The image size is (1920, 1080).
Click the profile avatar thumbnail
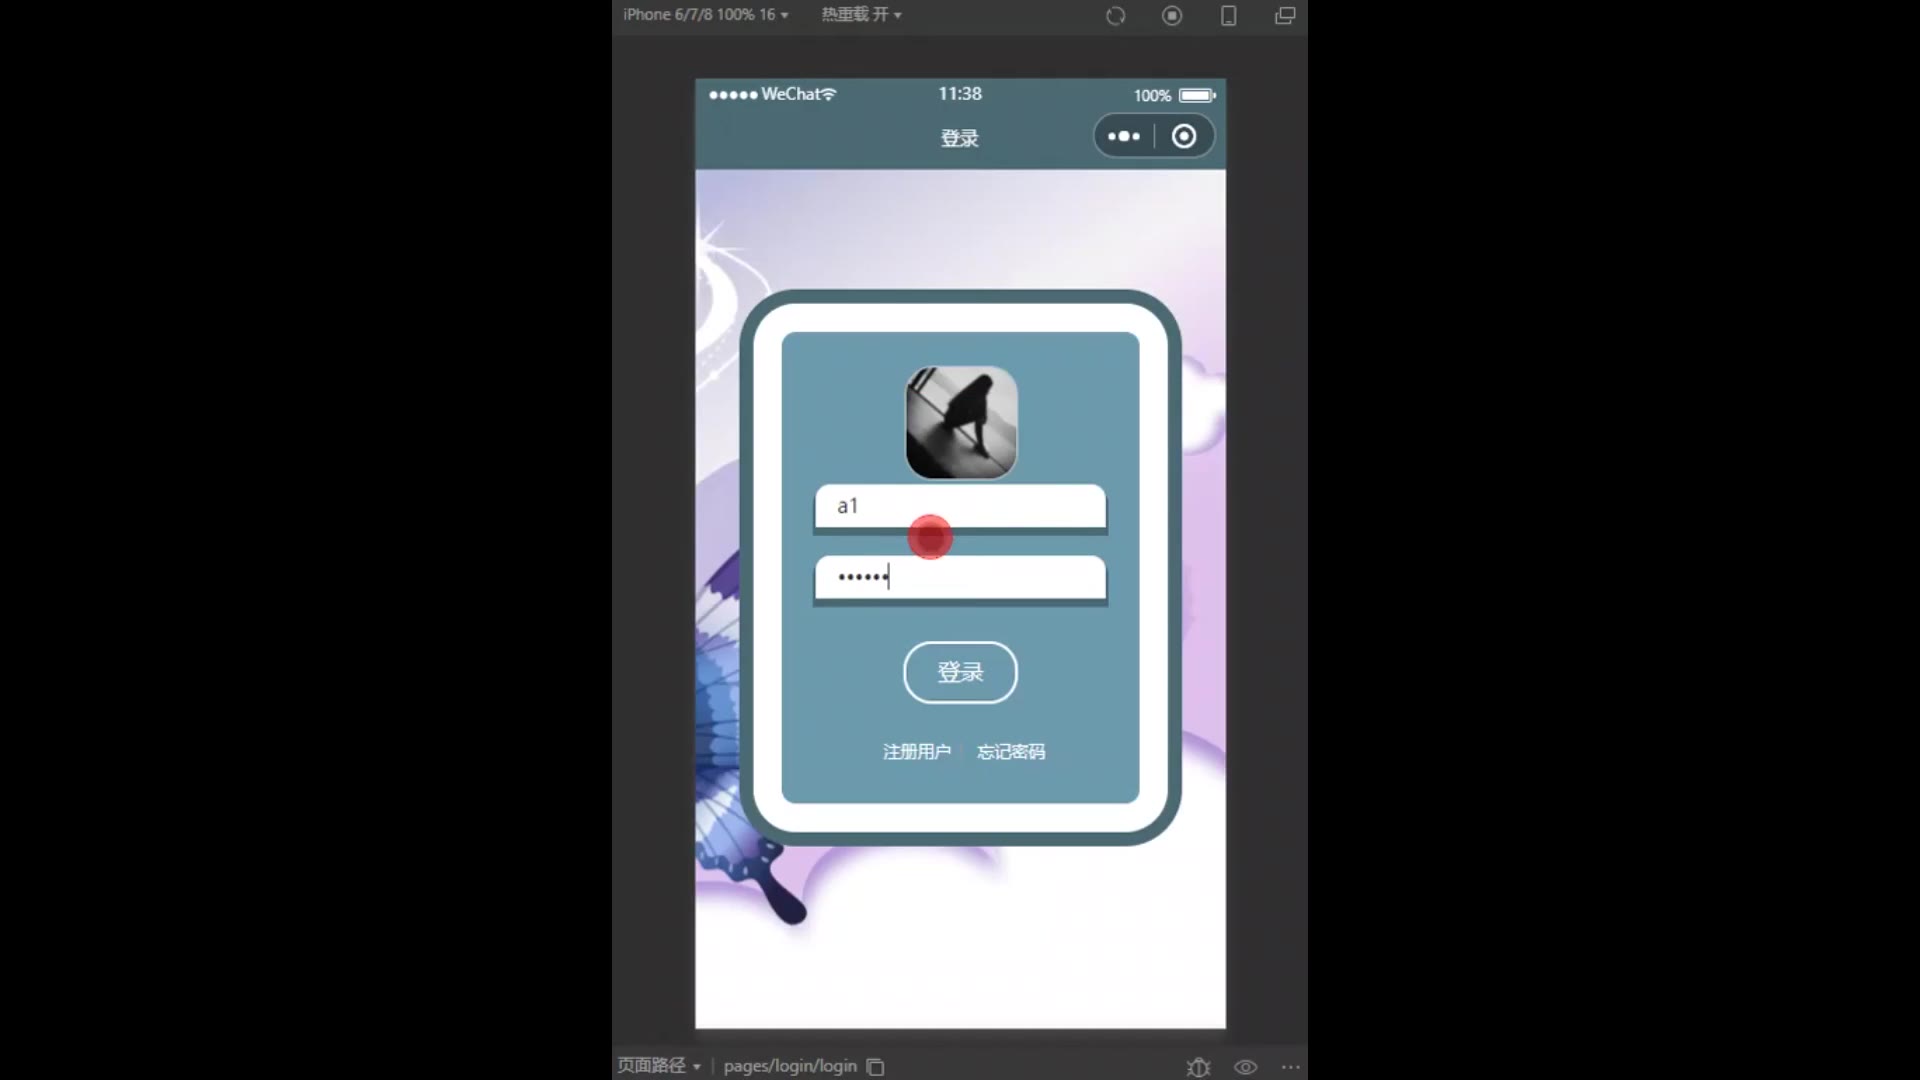tap(961, 423)
